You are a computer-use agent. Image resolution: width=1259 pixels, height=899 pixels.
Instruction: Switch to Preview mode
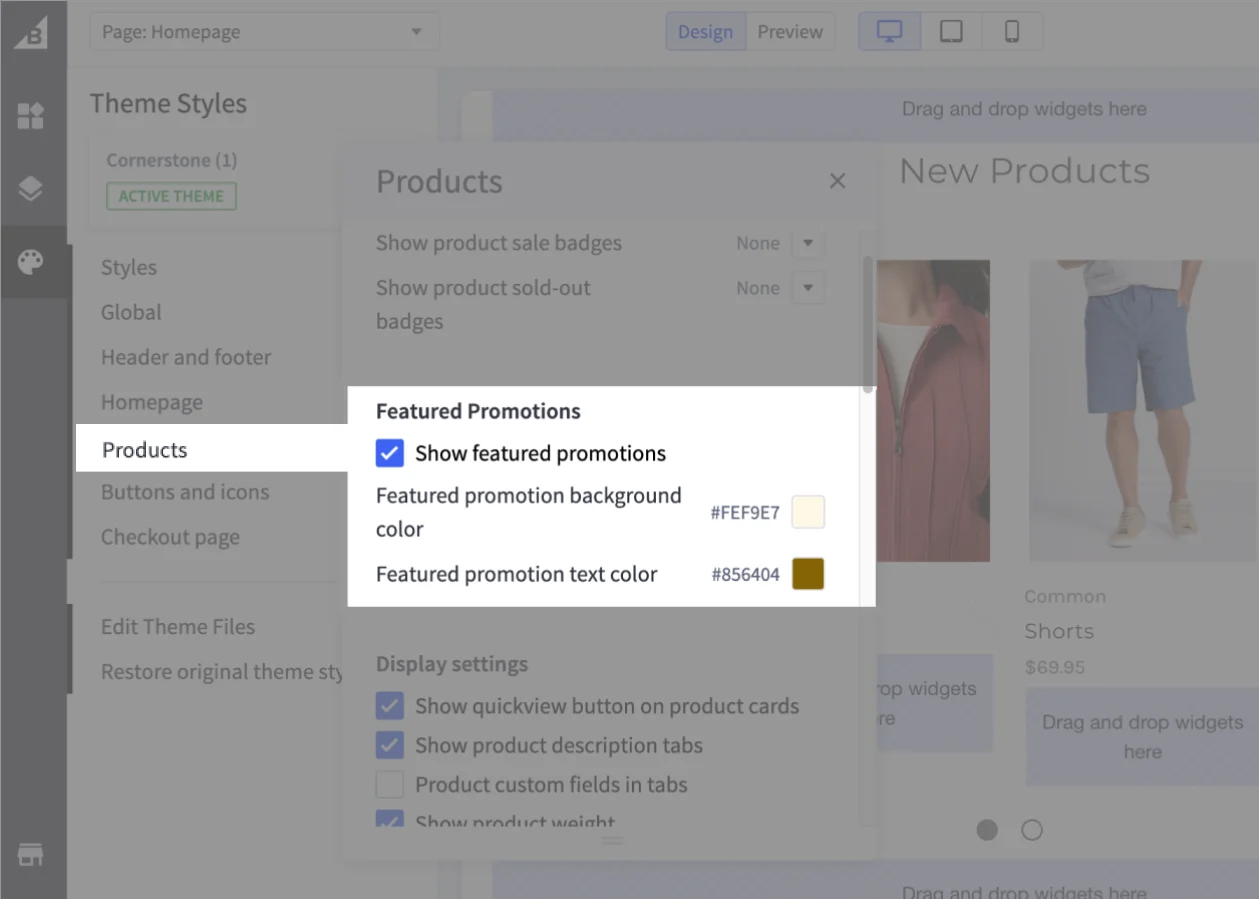(790, 32)
